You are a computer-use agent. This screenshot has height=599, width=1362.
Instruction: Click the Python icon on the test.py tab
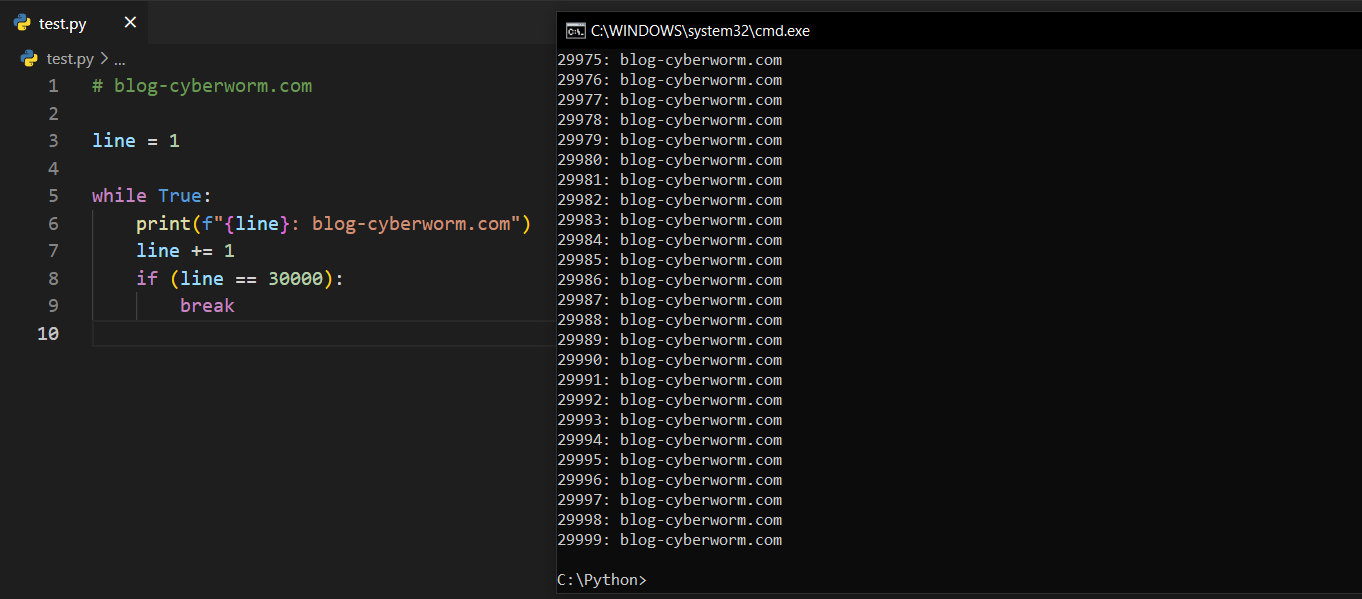[x=22, y=23]
